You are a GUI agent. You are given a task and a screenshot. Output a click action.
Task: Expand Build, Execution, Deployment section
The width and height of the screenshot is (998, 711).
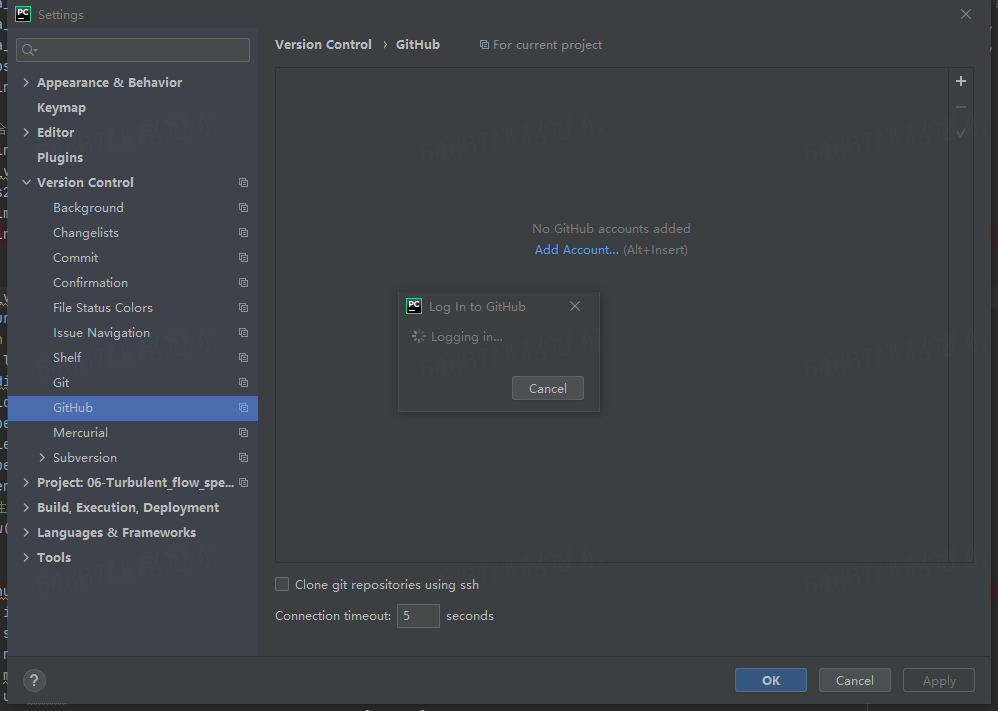click(x=26, y=507)
